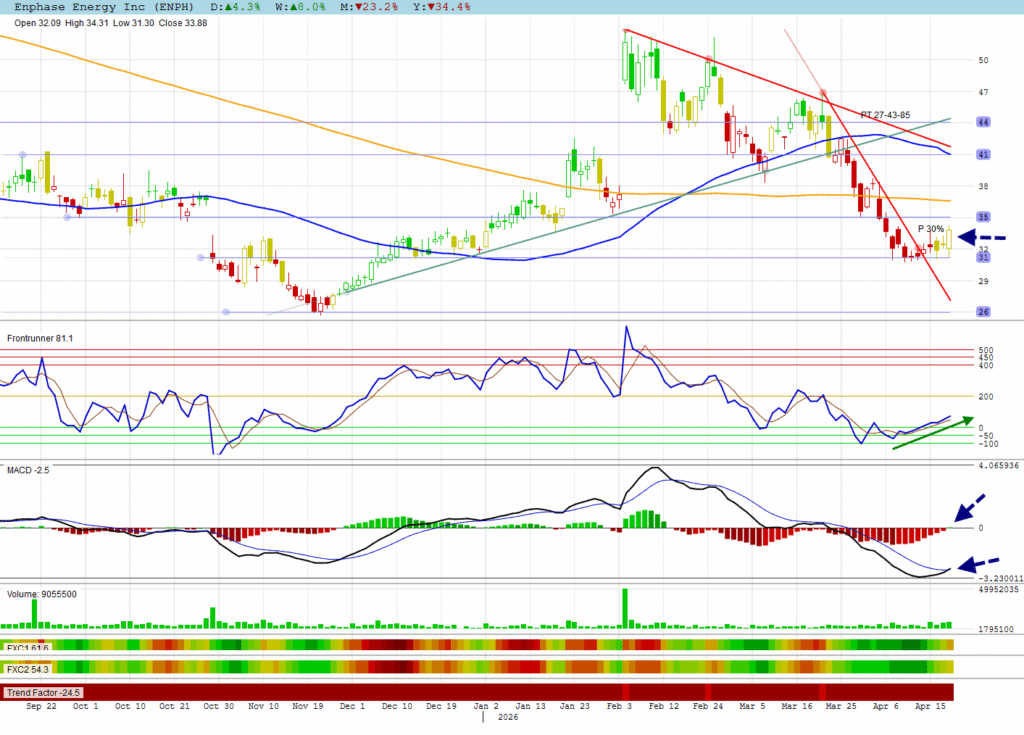Select the Frontrunner 81.1 indicator label

point(40,338)
